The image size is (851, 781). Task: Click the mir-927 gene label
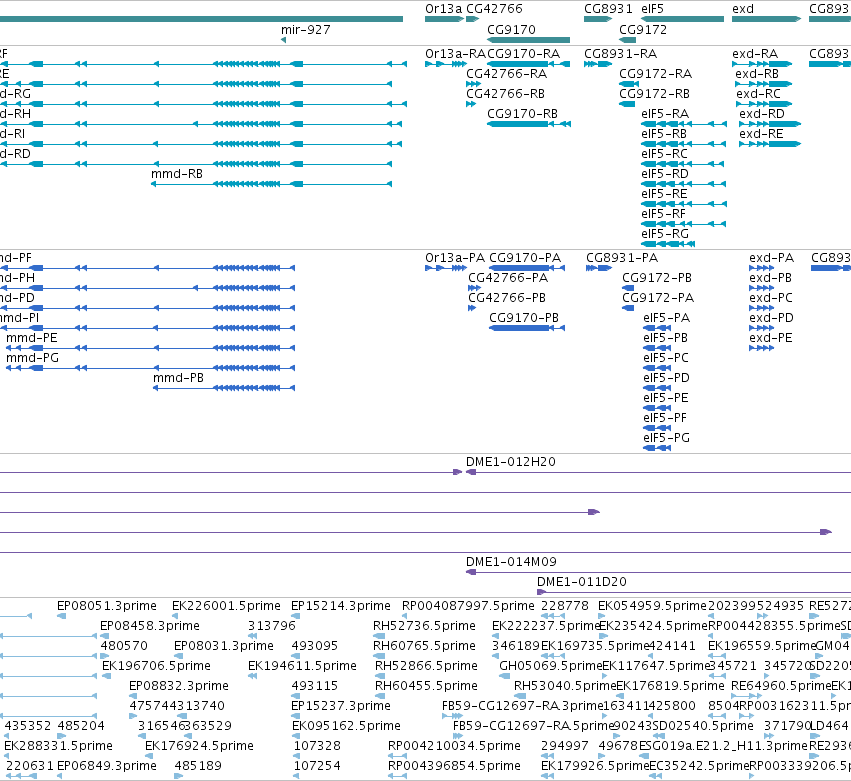pos(306,30)
